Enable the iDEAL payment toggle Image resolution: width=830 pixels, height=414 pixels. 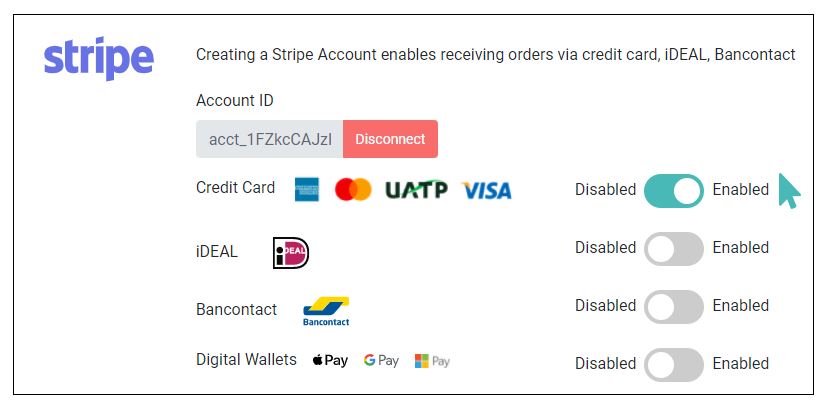coord(674,248)
